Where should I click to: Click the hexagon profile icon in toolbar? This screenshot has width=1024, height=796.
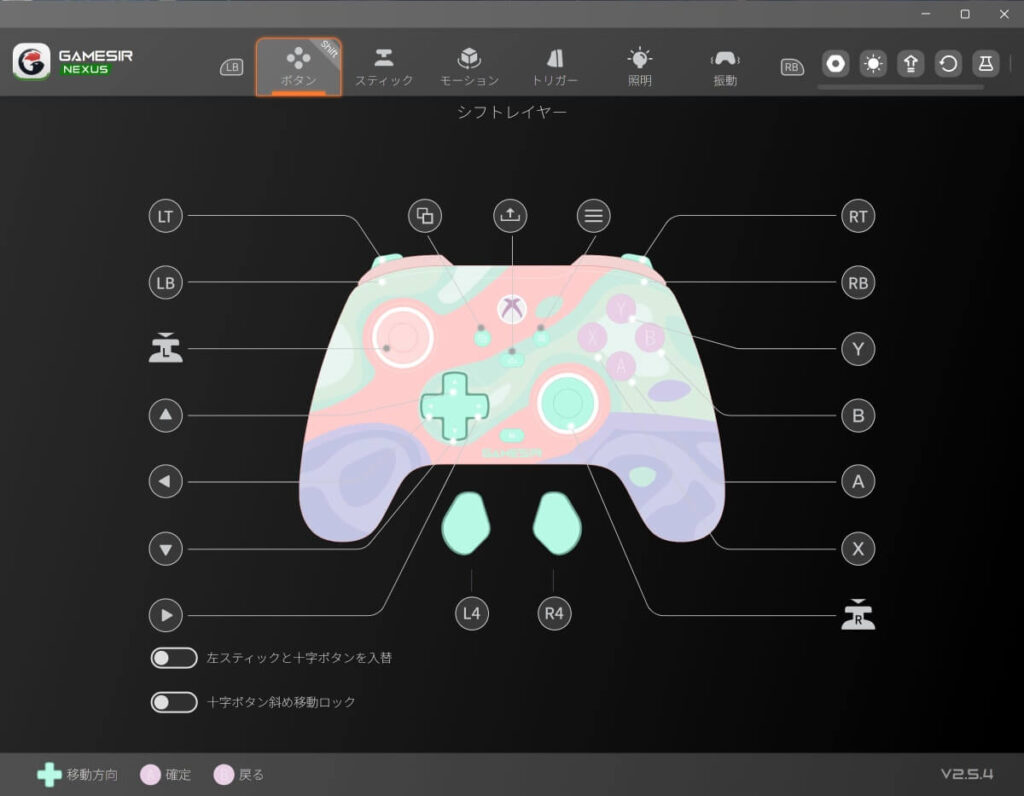click(835, 64)
